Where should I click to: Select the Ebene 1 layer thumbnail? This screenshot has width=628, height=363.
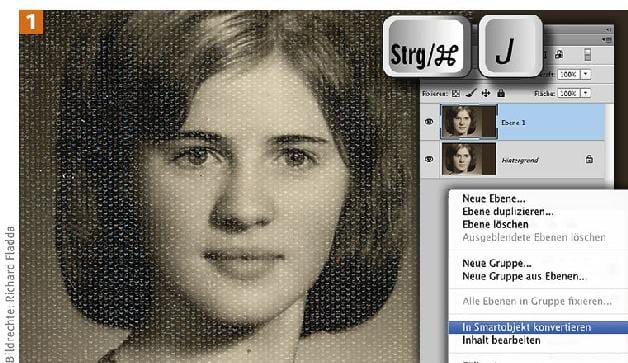(x=469, y=122)
